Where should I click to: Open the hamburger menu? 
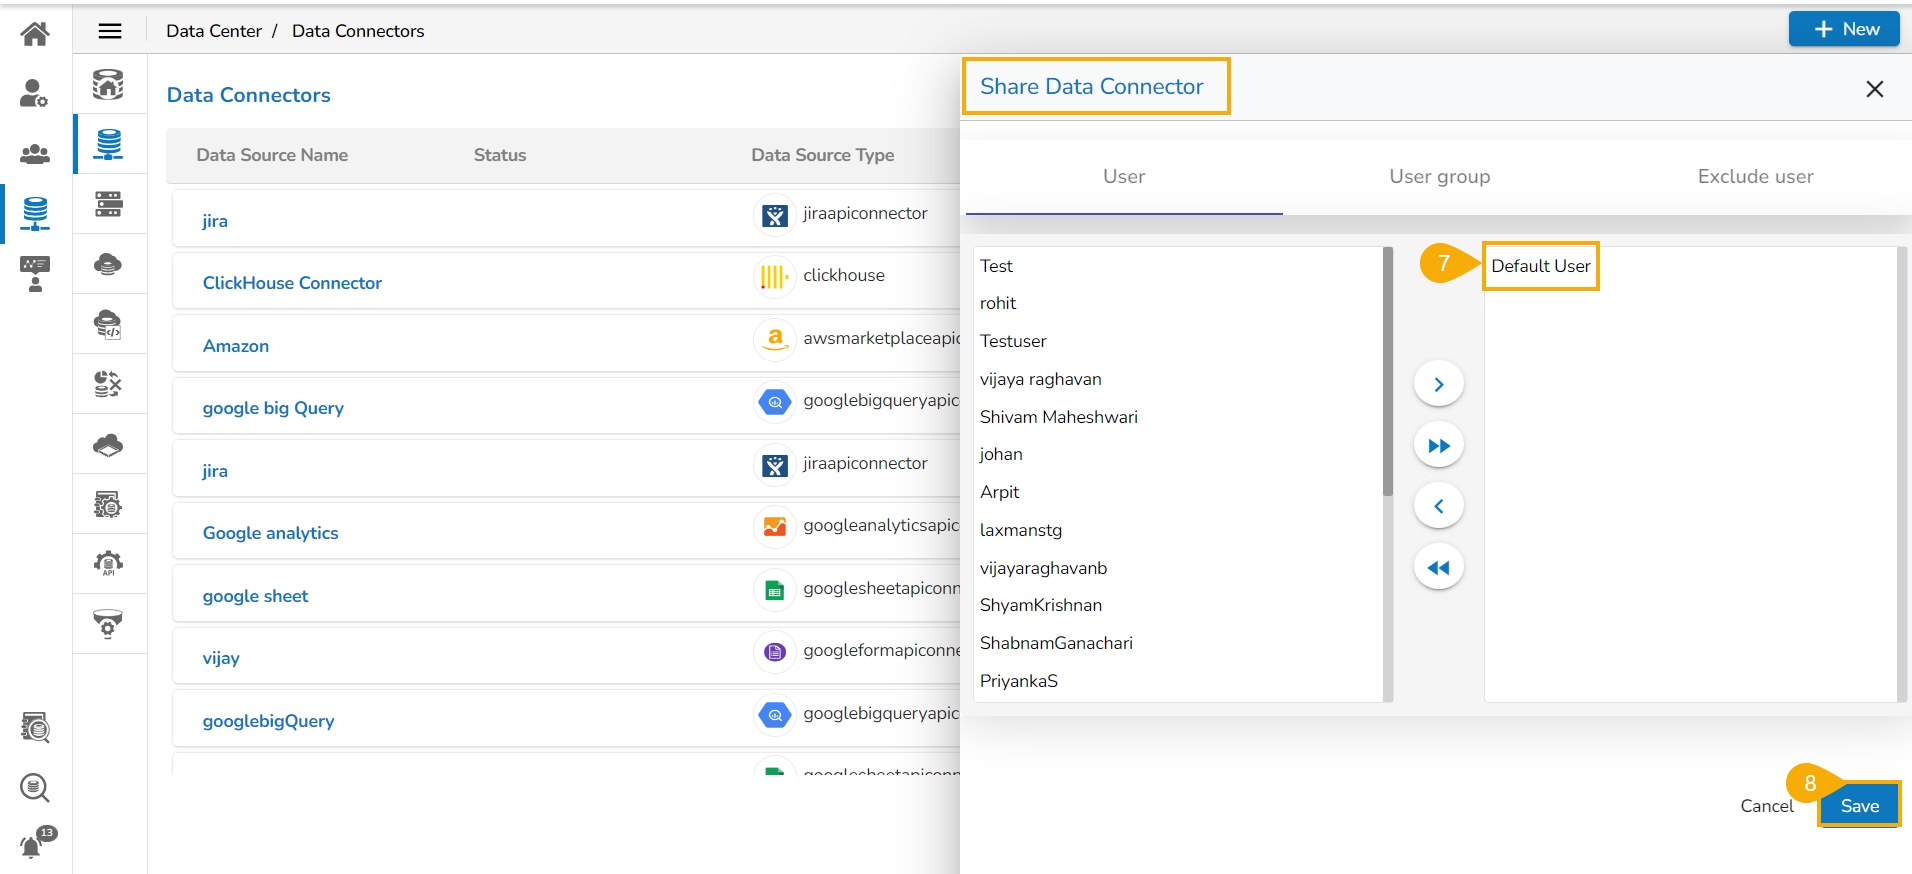(x=110, y=31)
